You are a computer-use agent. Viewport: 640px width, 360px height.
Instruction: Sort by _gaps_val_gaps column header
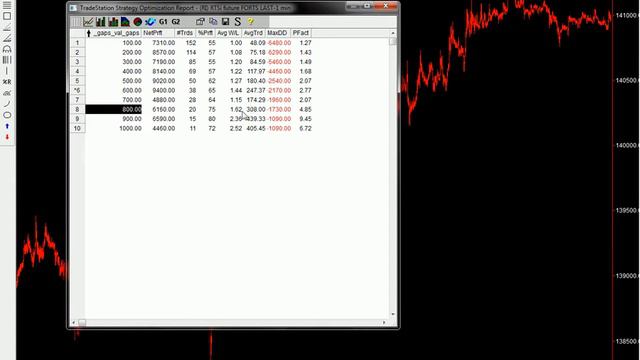(x=113, y=33)
